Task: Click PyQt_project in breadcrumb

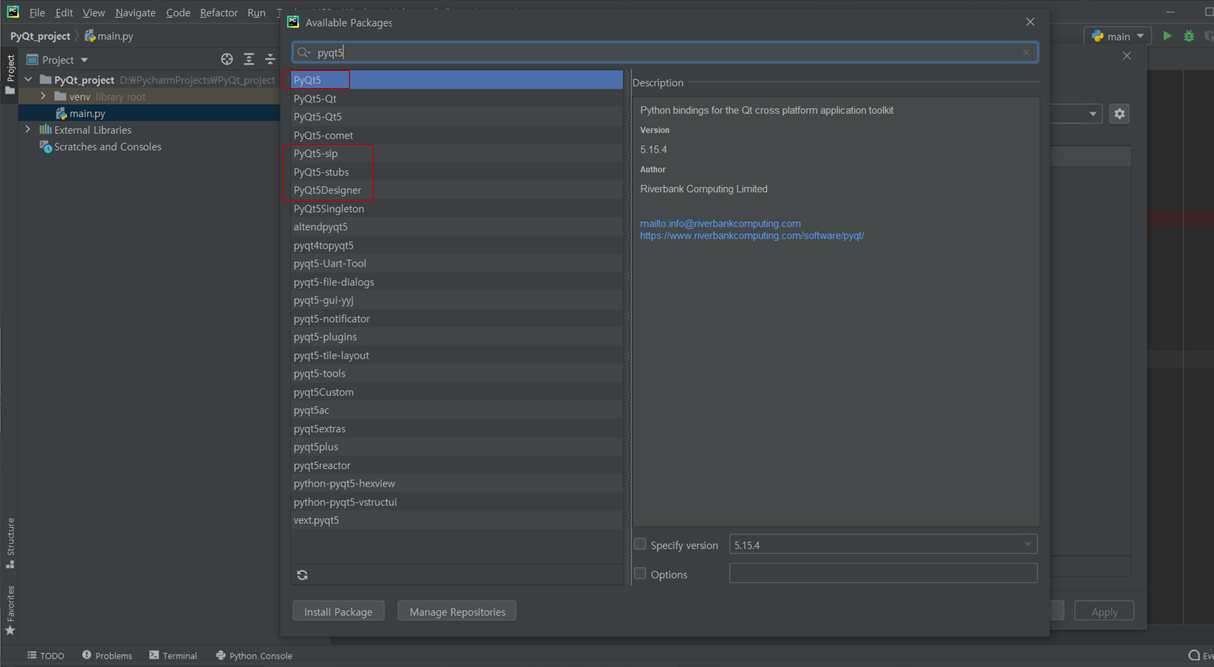Action: click(40, 36)
